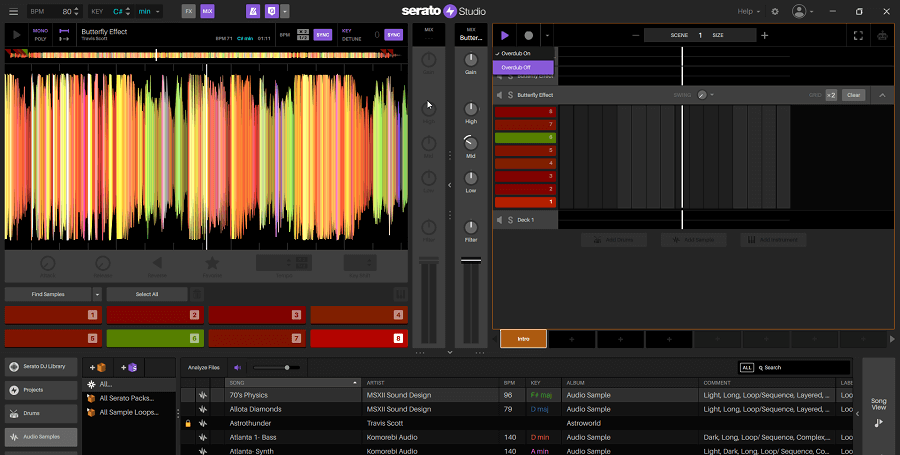Open the Swing dropdown arrow
900x455 pixels.
[712, 95]
